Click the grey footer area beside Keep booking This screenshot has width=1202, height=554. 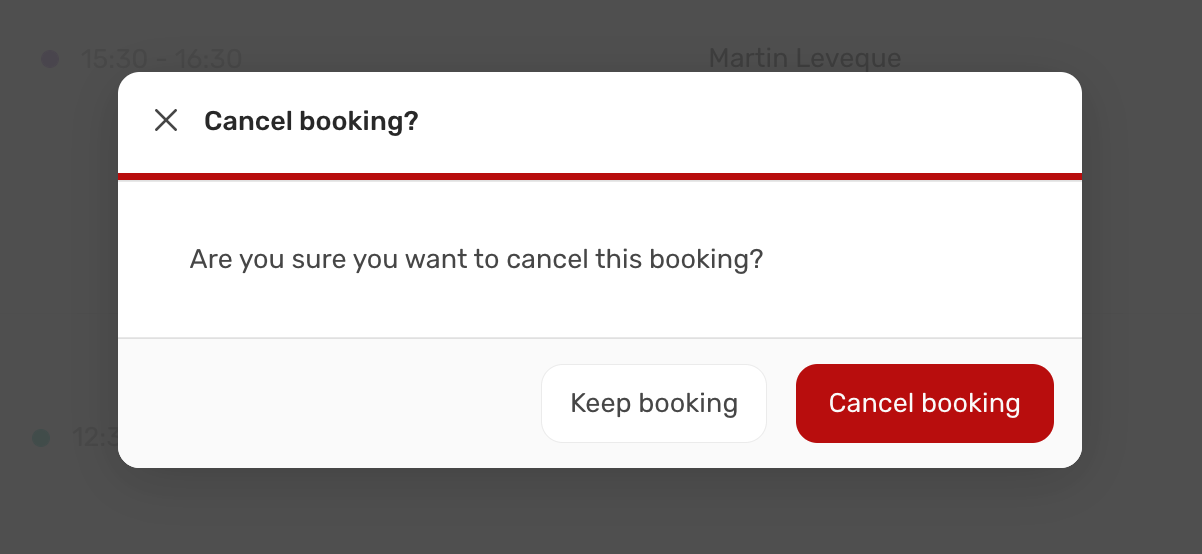point(330,403)
